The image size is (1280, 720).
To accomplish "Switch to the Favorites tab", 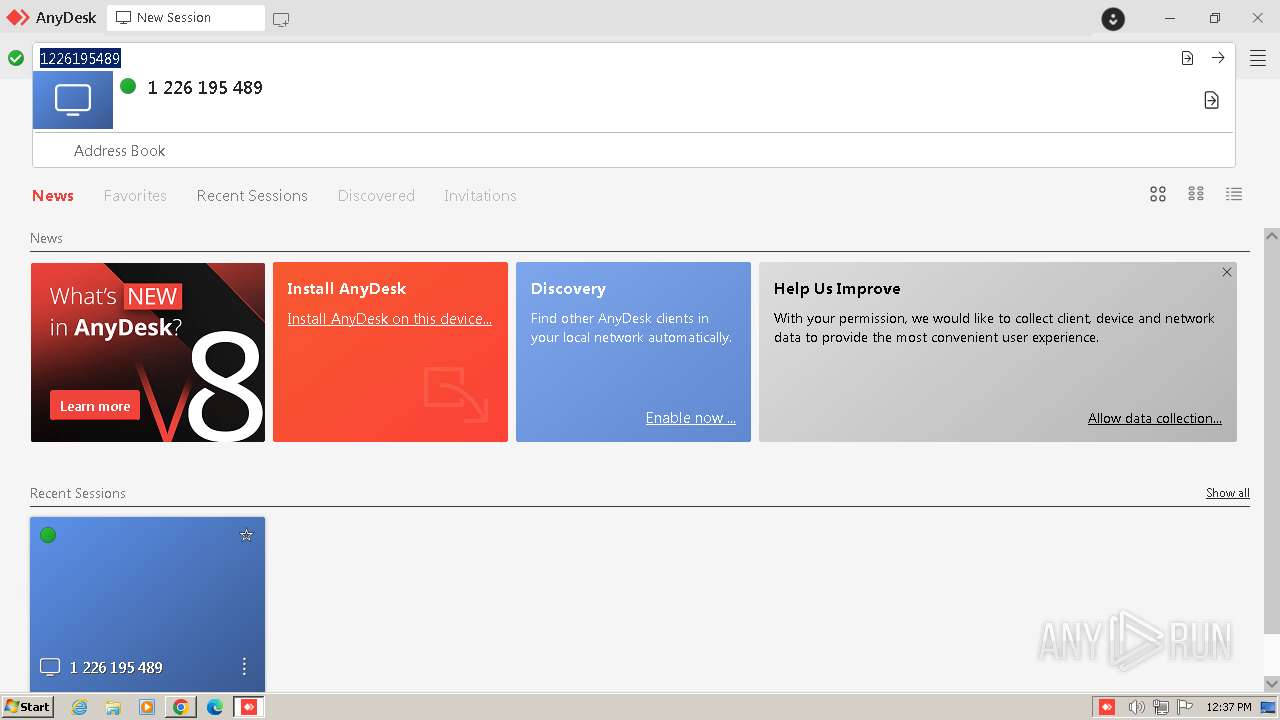I will point(135,196).
